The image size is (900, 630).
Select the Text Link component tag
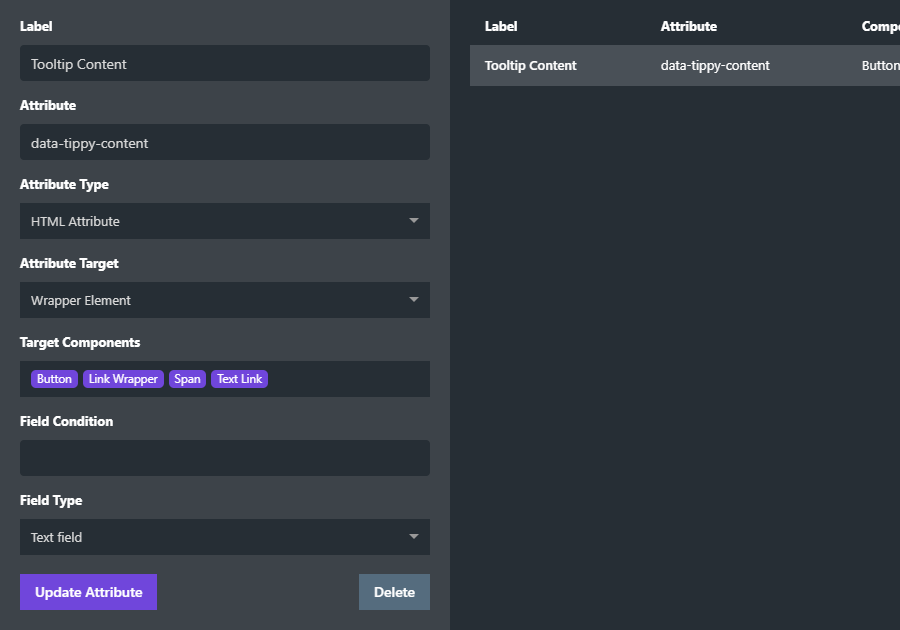(x=239, y=379)
